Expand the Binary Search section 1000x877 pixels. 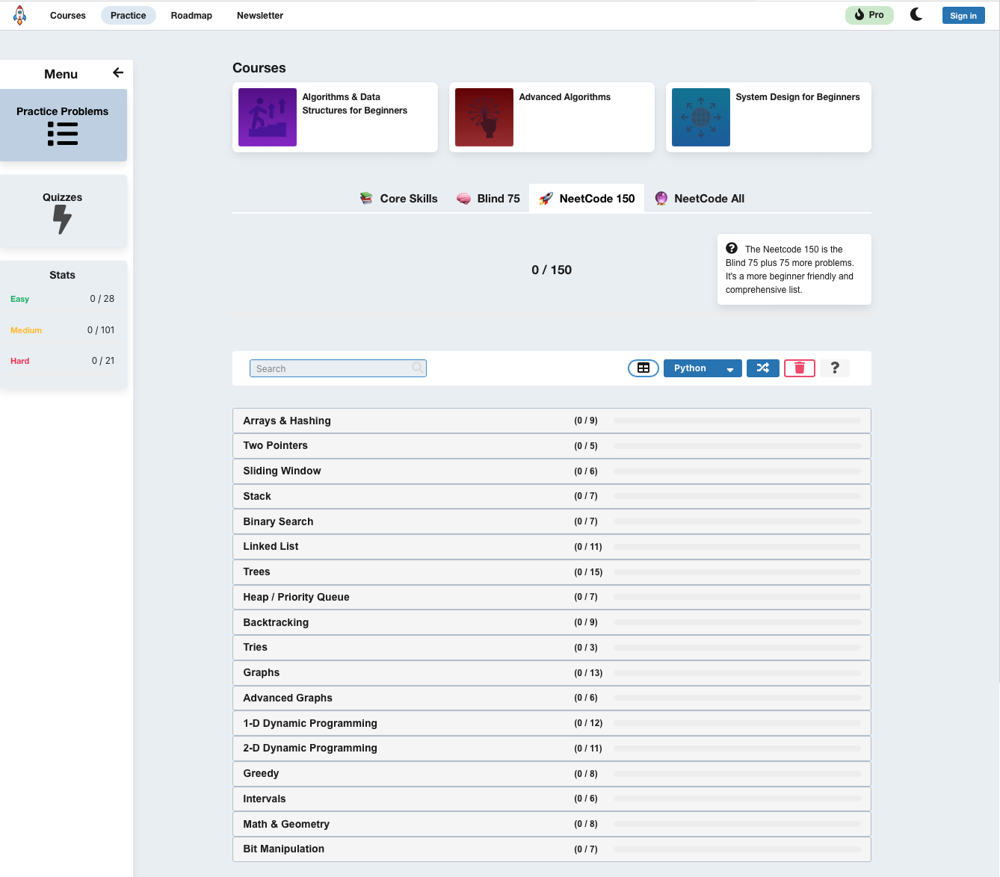[x=278, y=522]
